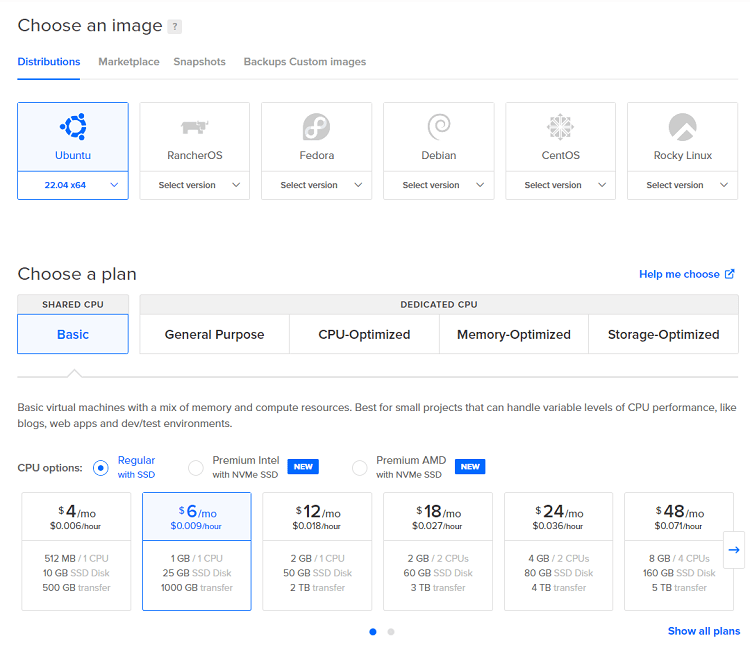Expand the Fedora Select version dropdown

pos(316,185)
